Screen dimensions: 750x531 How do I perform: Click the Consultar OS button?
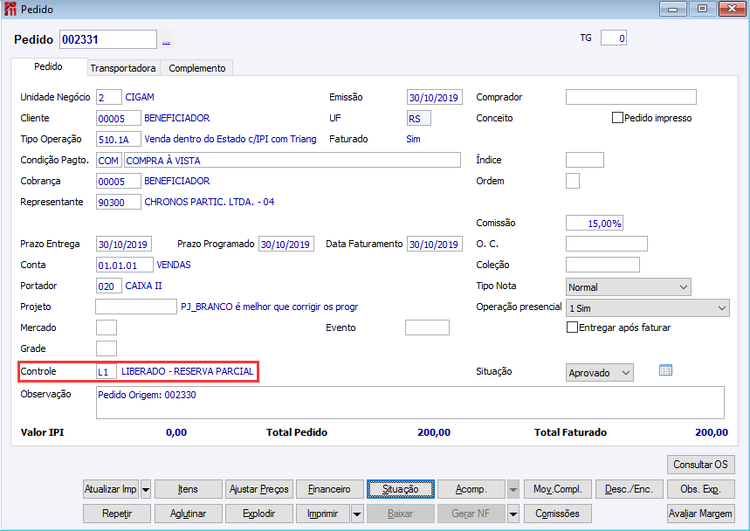coord(701,465)
